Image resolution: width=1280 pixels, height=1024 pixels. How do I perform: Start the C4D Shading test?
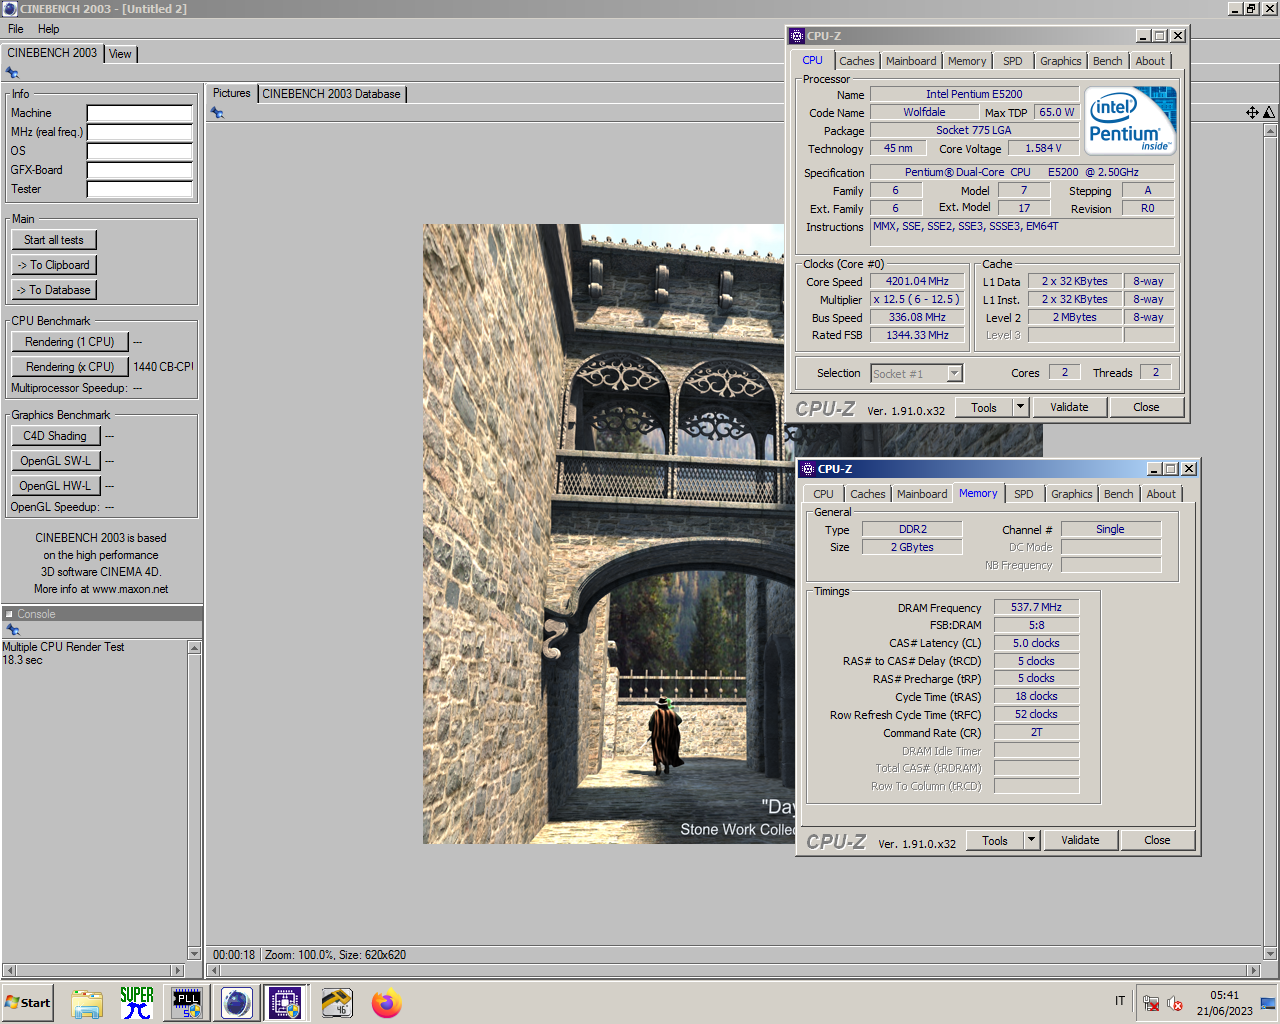click(x=55, y=436)
